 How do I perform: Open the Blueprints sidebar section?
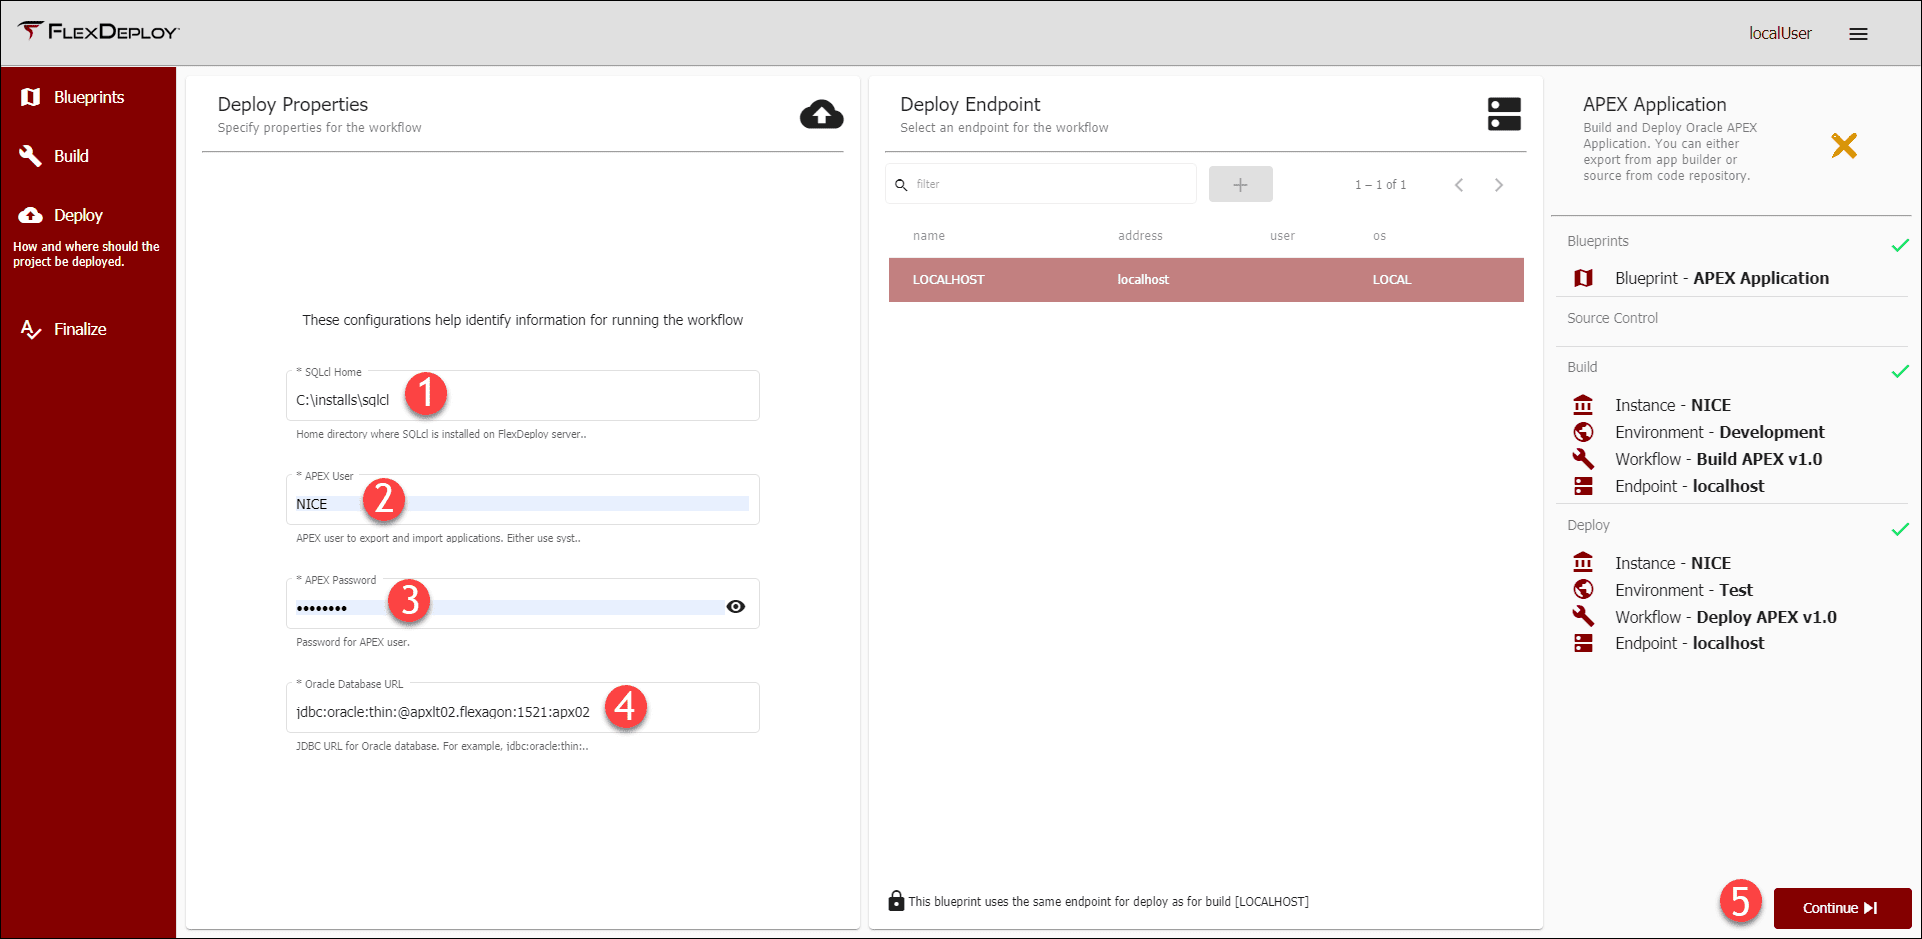89,97
